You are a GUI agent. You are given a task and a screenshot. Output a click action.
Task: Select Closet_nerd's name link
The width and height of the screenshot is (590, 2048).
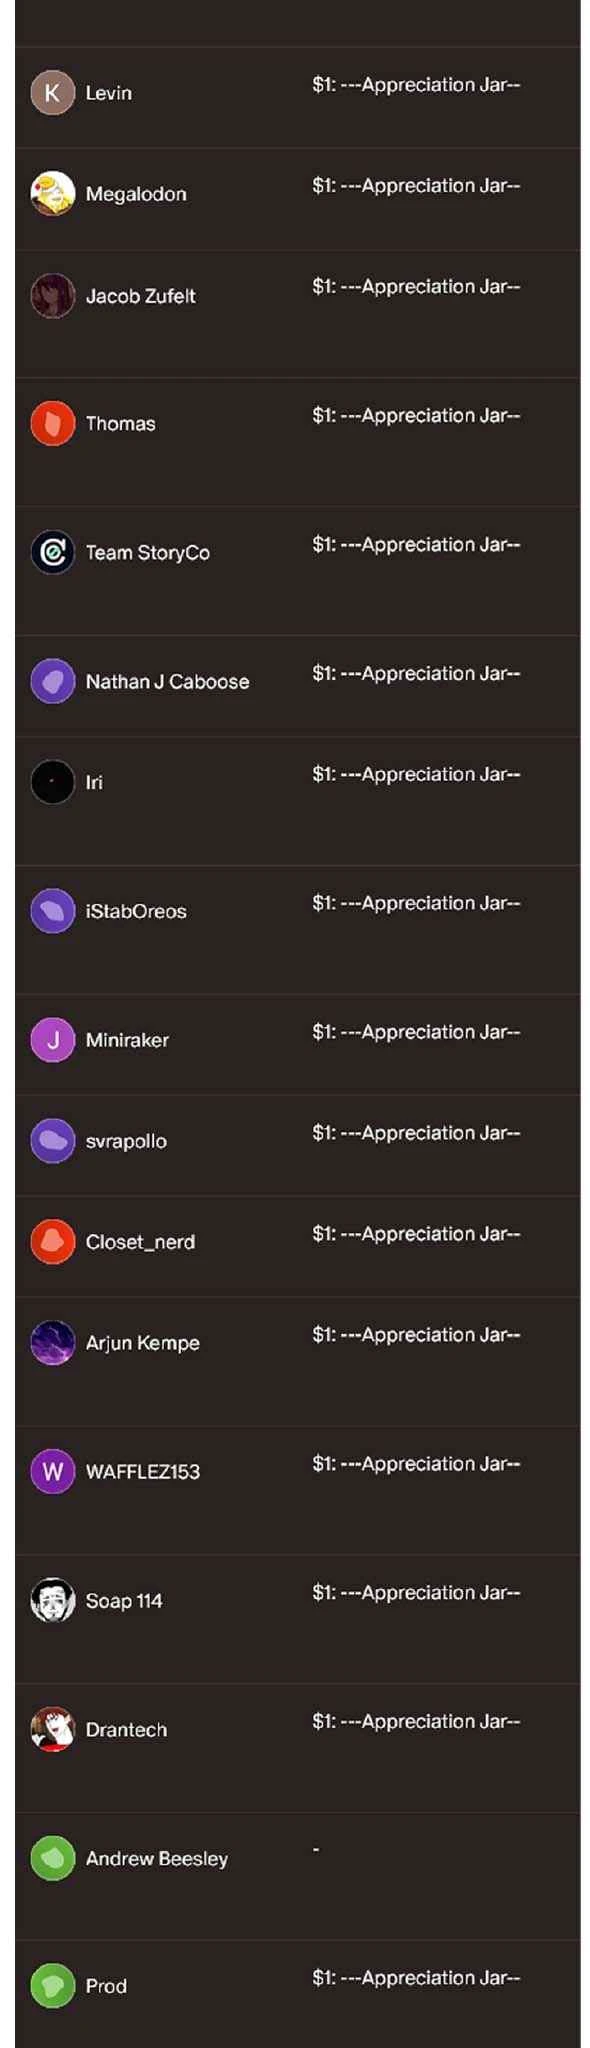pos(140,1242)
